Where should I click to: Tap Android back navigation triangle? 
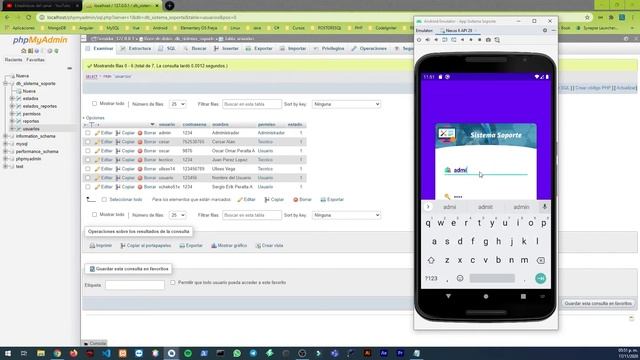pyautogui.click(x=449, y=296)
